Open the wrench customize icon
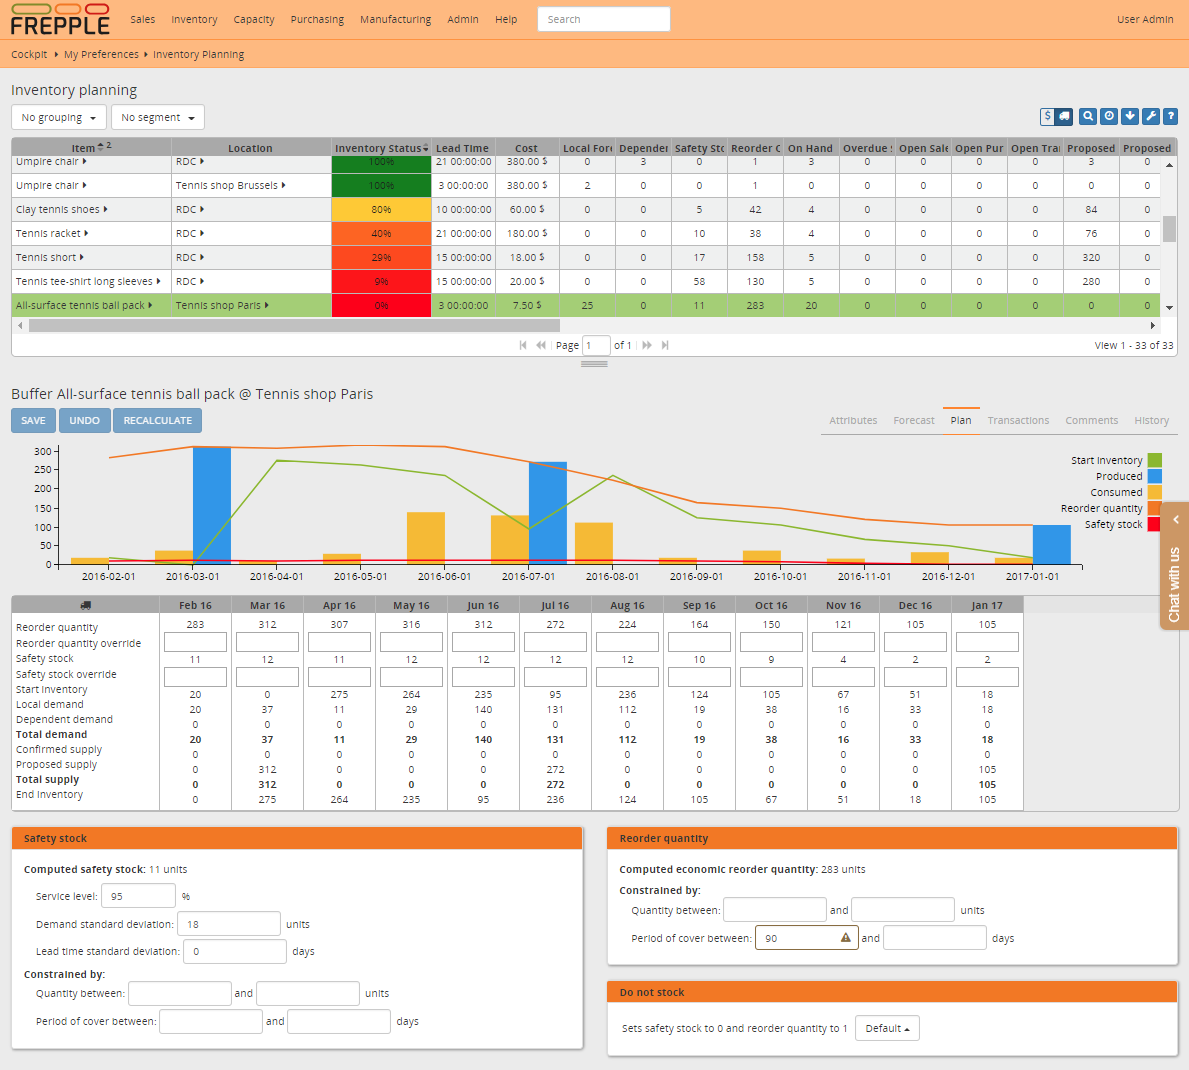 pos(1150,117)
